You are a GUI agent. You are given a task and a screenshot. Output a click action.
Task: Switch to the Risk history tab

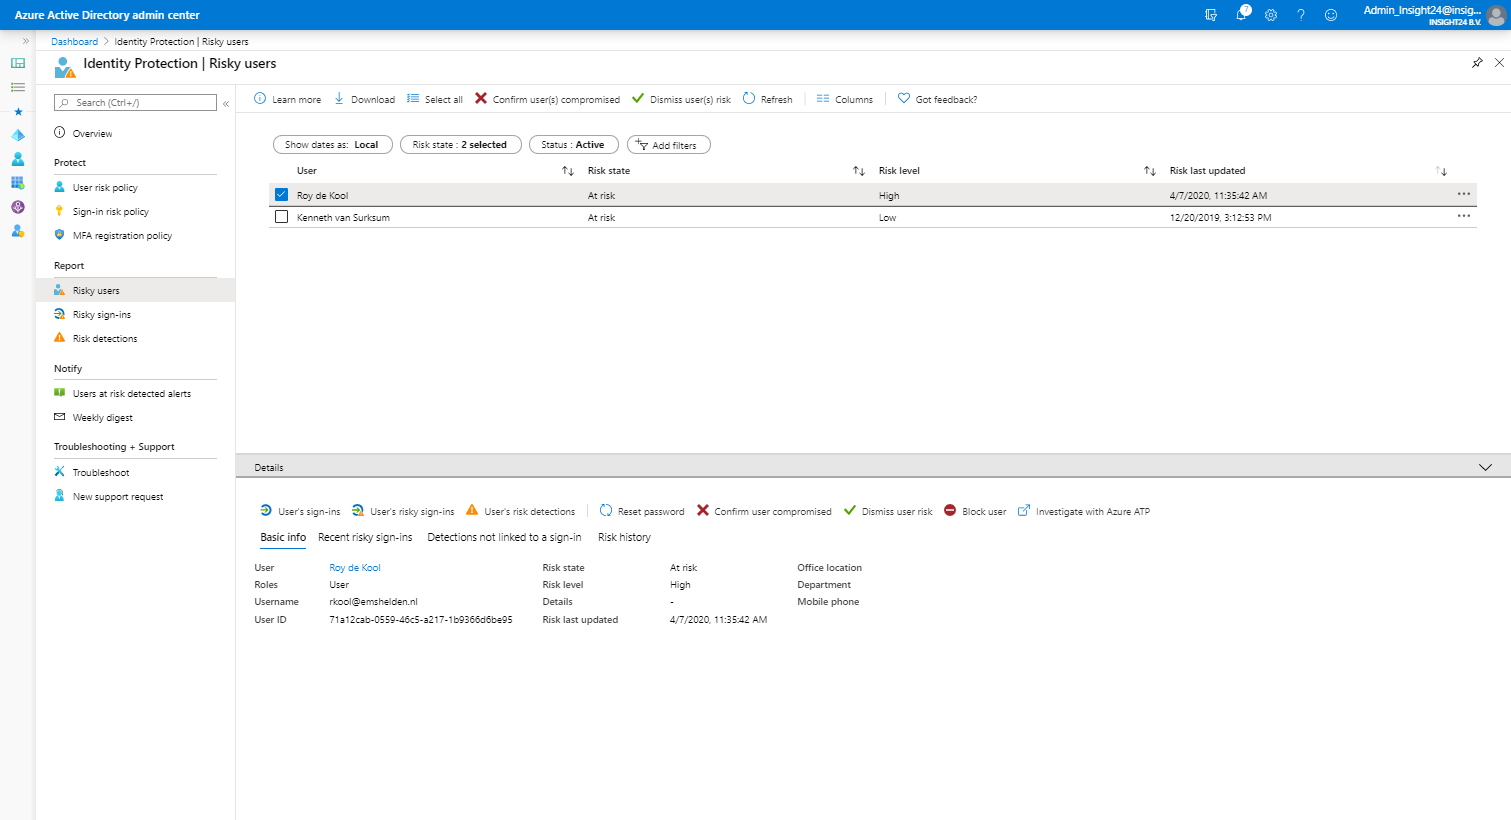coord(624,537)
